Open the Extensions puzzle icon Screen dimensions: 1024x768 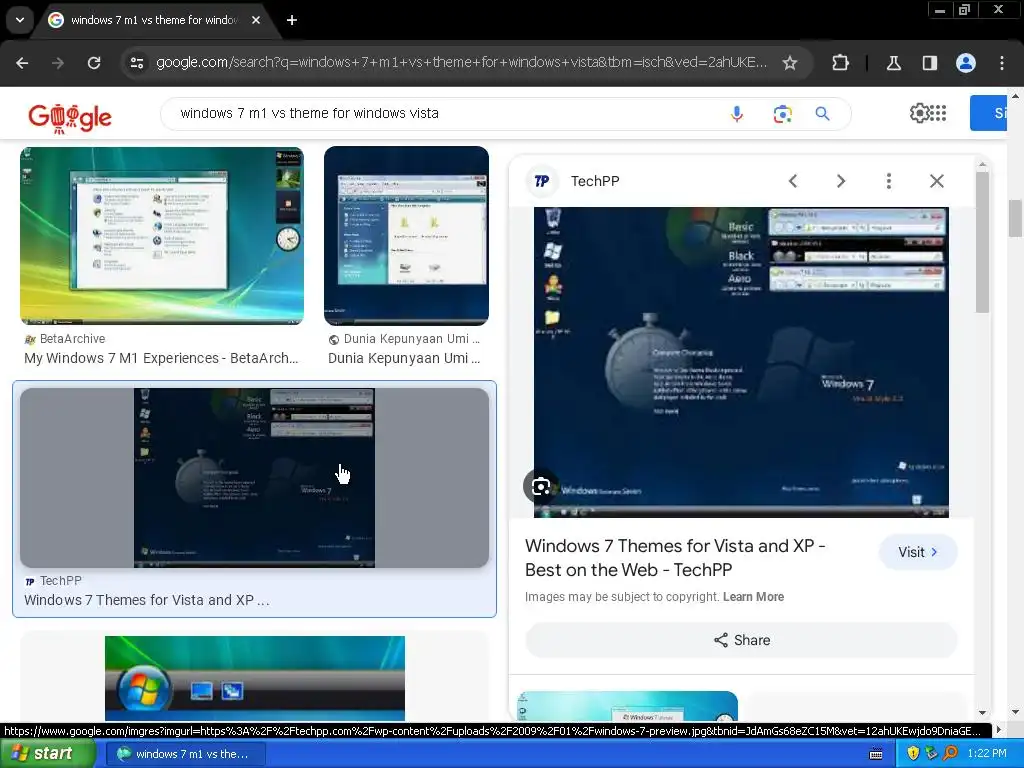tap(840, 63)
